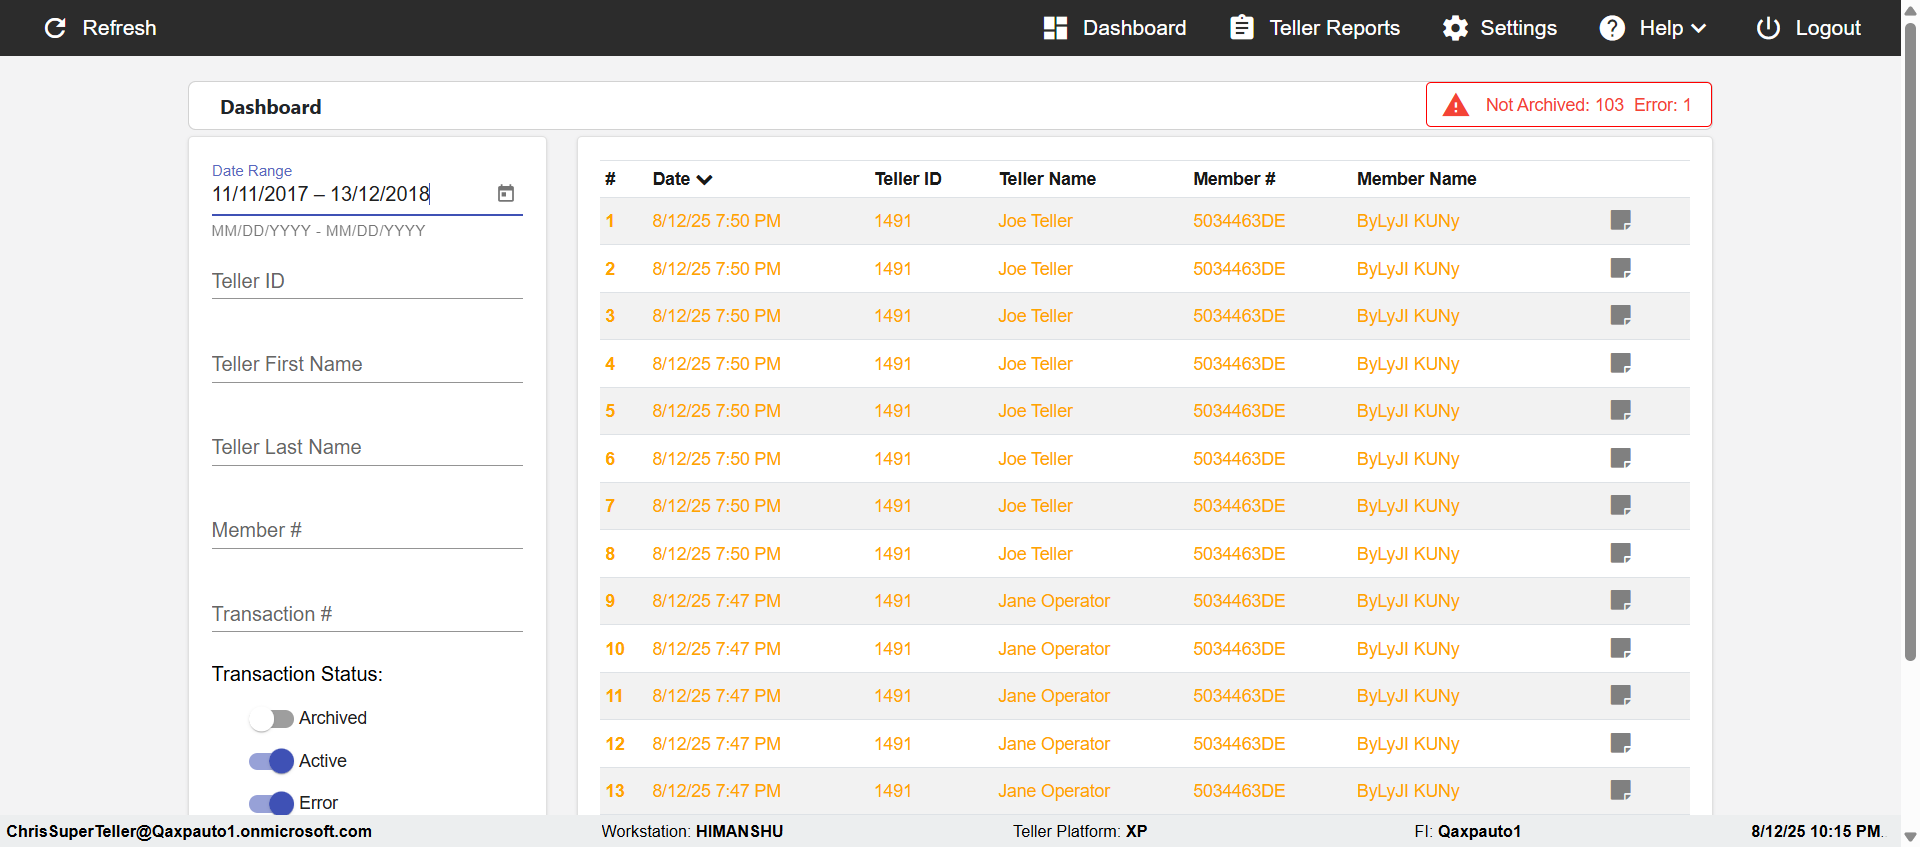Click the scrollbar down arrow
The image size is (1920, 847).
click(x=1910, y=837)
